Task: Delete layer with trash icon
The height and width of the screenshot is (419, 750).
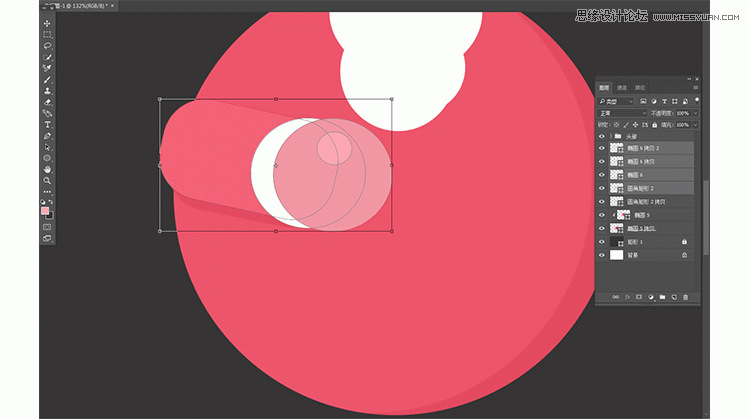Action: tap(685, 297)
